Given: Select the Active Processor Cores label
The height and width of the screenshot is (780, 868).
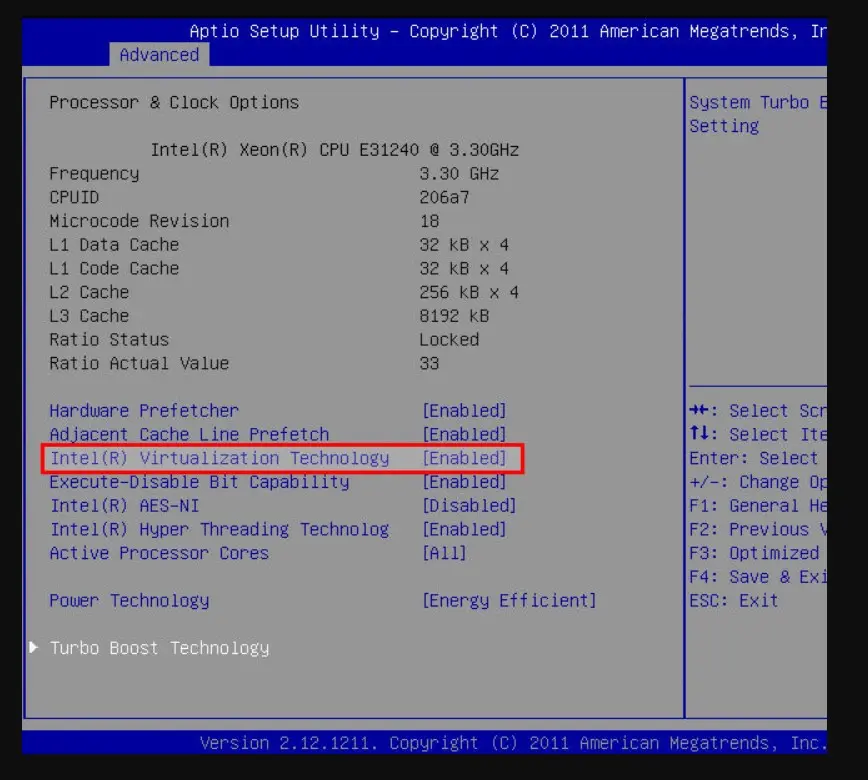Looking at the screenshot, I should click(159, 553).
